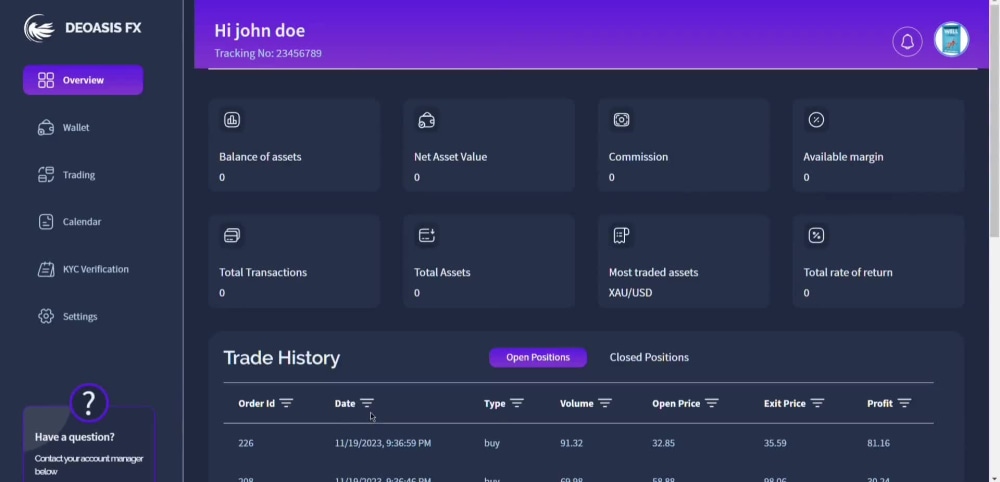The width and height of the screenshot is (1000, 482).
Task: Click the Total Transactions cards icon
Action: pyautogui.click(x=232, y=235)
